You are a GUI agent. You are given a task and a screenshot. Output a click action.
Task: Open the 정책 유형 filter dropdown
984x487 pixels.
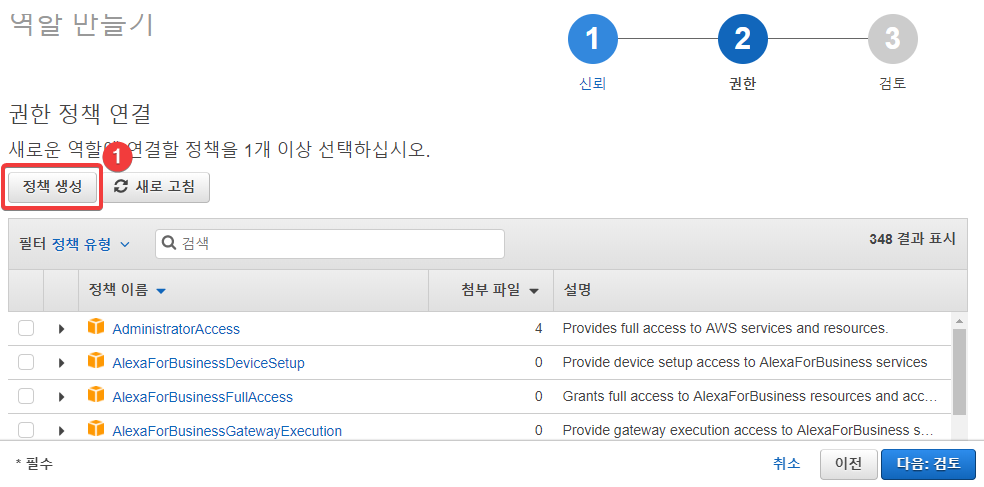click(90, 244)
